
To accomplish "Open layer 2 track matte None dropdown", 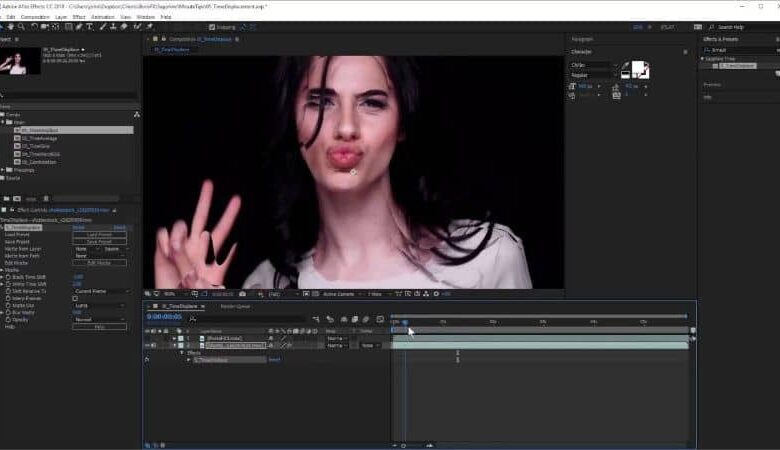I will tap(370, 346).
